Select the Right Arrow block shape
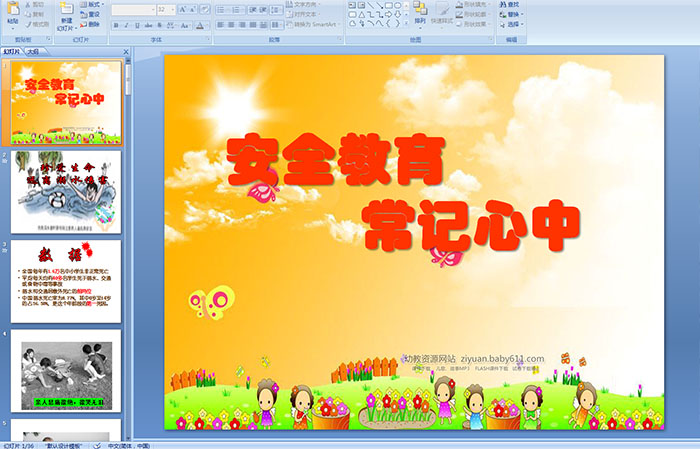Image resolution: width=700 pixels, height=449 pixels. tap(388, 14)
